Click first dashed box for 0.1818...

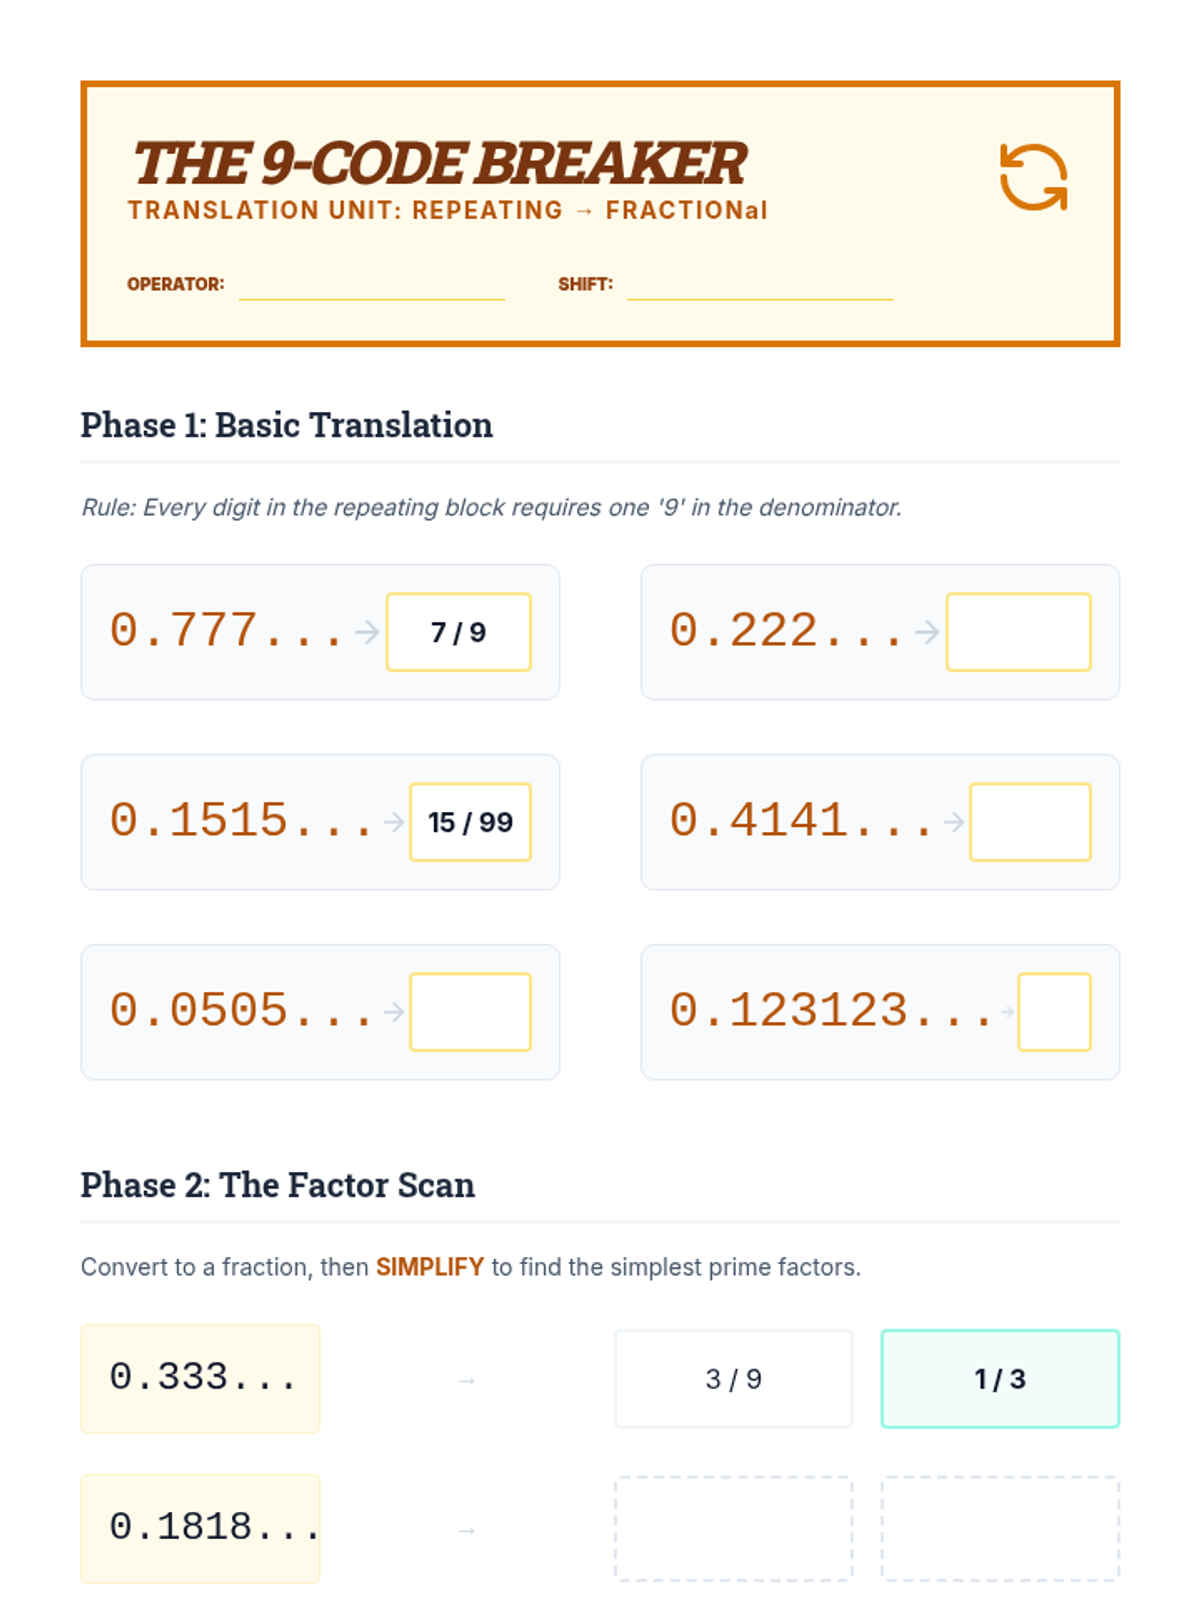(733, 1529)
